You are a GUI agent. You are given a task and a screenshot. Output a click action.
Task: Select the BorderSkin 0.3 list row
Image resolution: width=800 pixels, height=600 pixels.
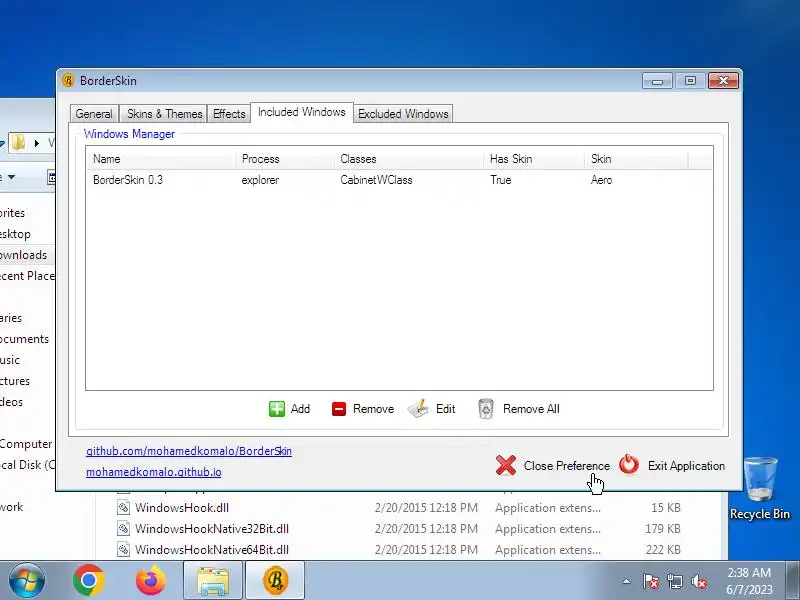coord(399,180)
